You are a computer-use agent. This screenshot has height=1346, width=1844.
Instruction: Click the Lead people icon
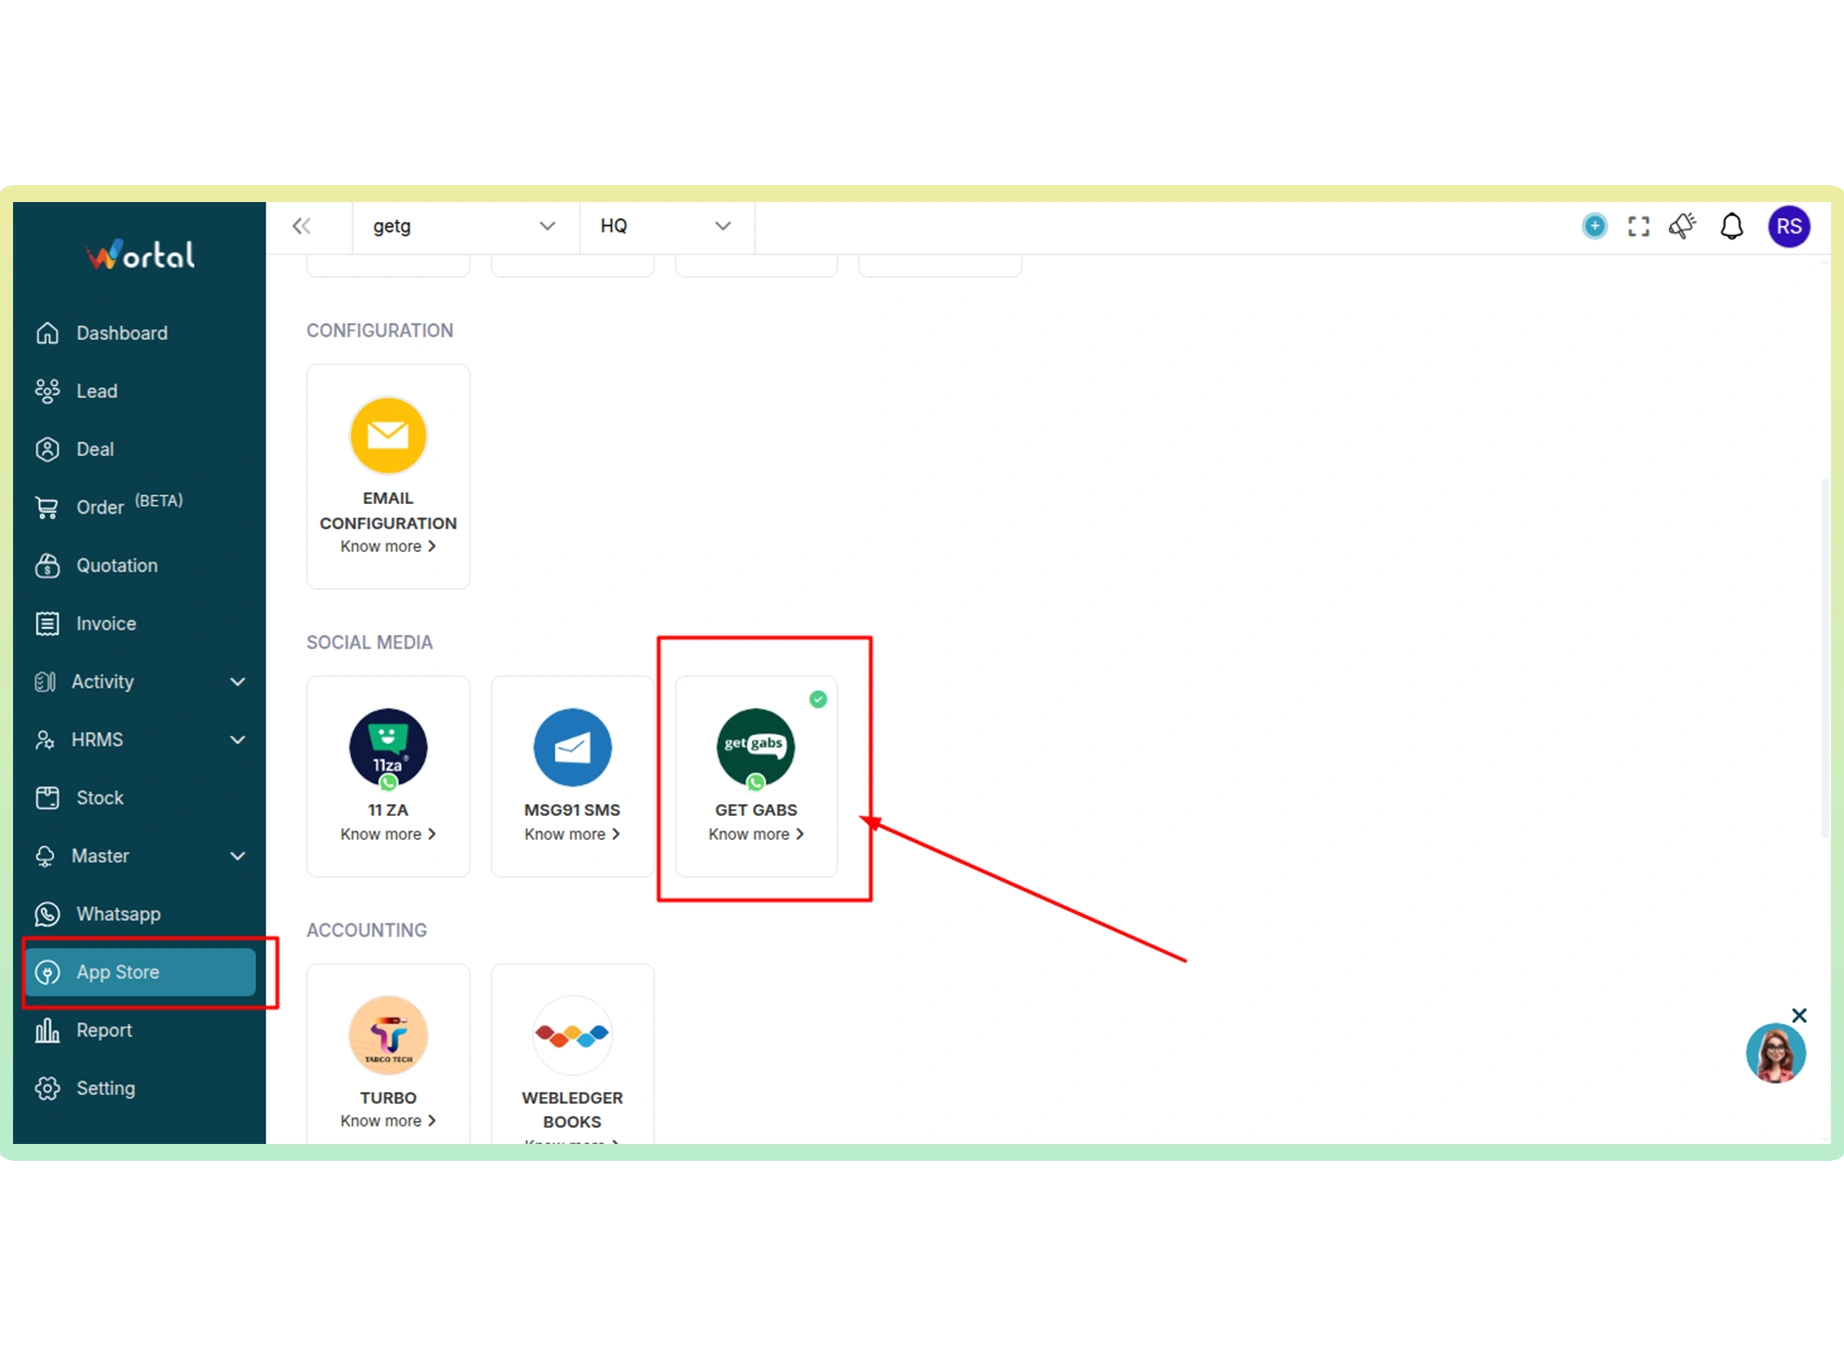[x=47, y=391]
